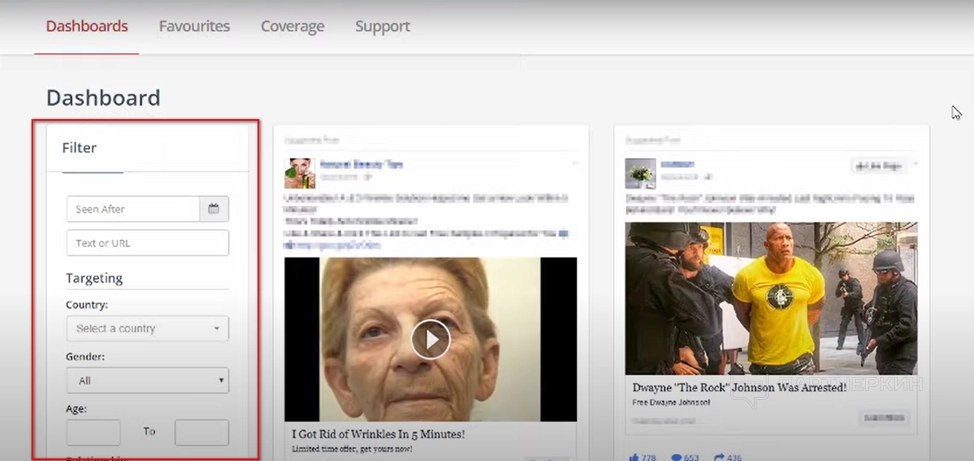The image size is (974, 461).
Task: Click the flower avatar on the Dwayne ad
Action: [x=640, y=173]
